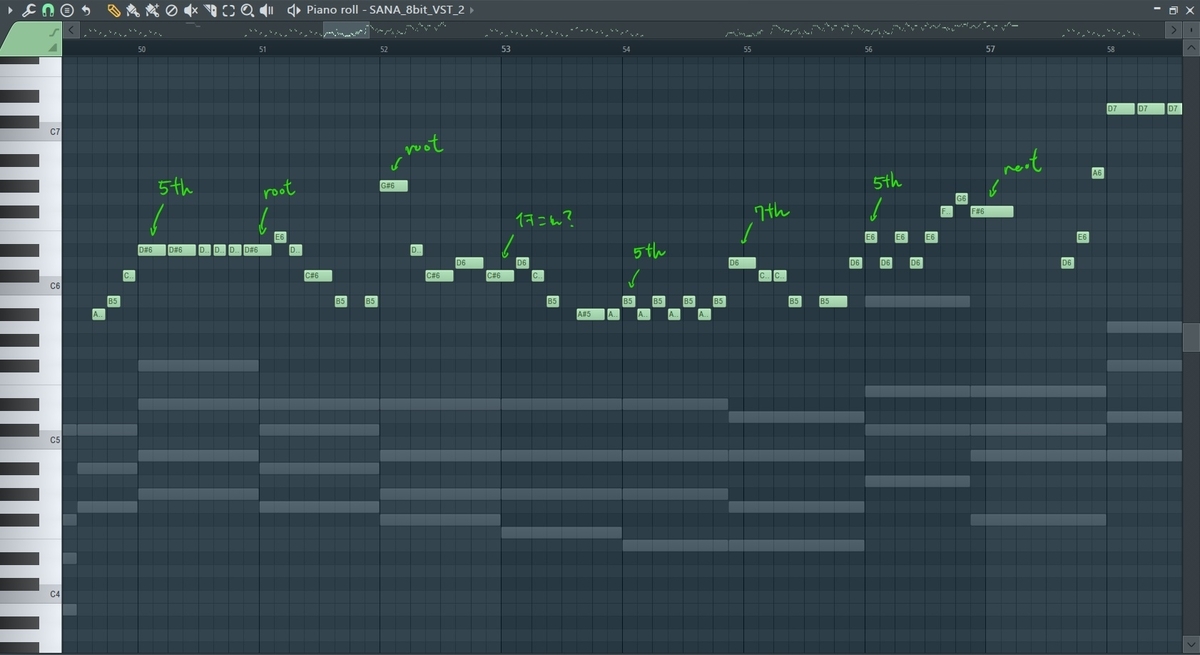This screenshot has height=655, width=1200.
Task: Select the Mute tool
Action: coord(190,10)
